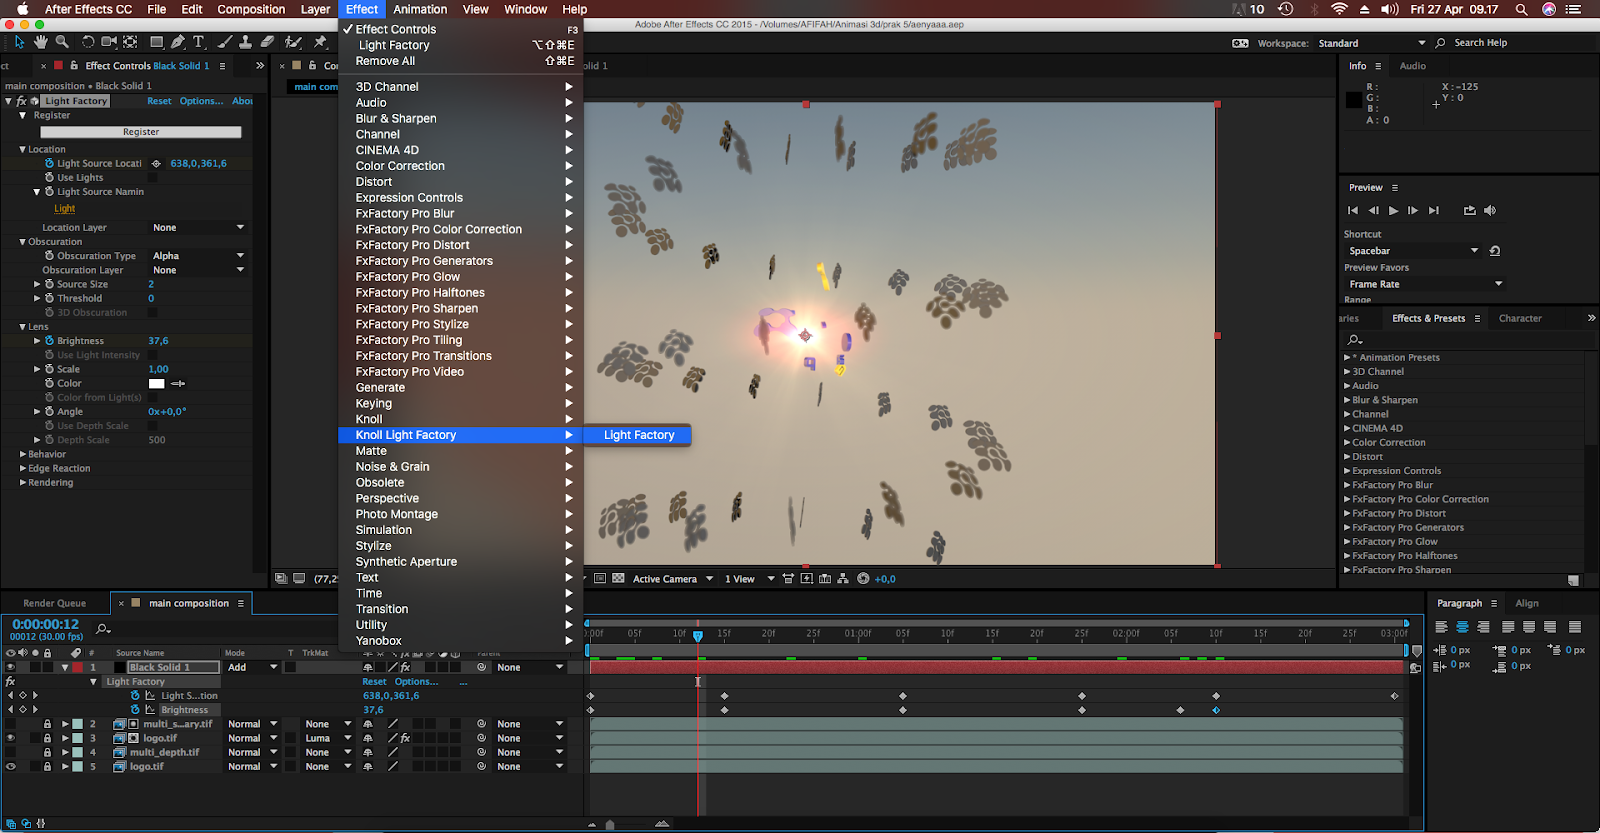Click the Light Source Location crosshair button
The width and height of the screenshot is (1600, 833).
[156, 163]
